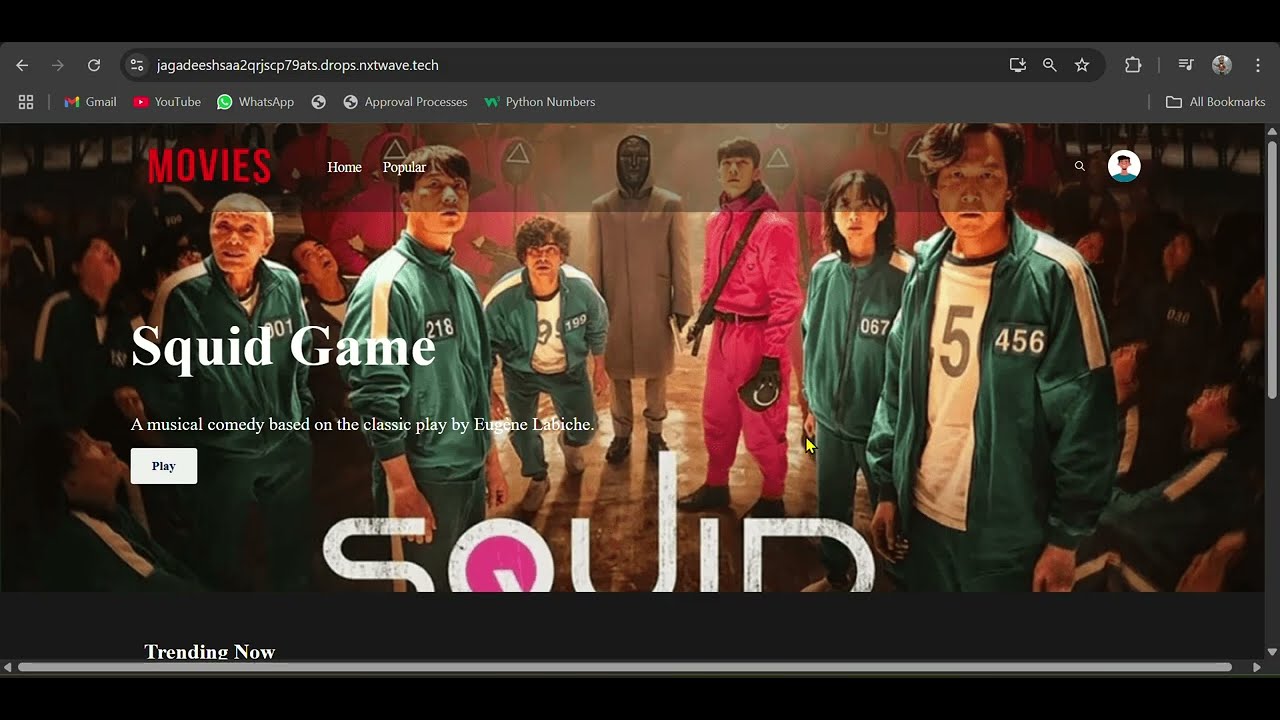Click the unnamed globe bookmark
The width and height of the screenshot is (1280, 720).
coord(319,102)
